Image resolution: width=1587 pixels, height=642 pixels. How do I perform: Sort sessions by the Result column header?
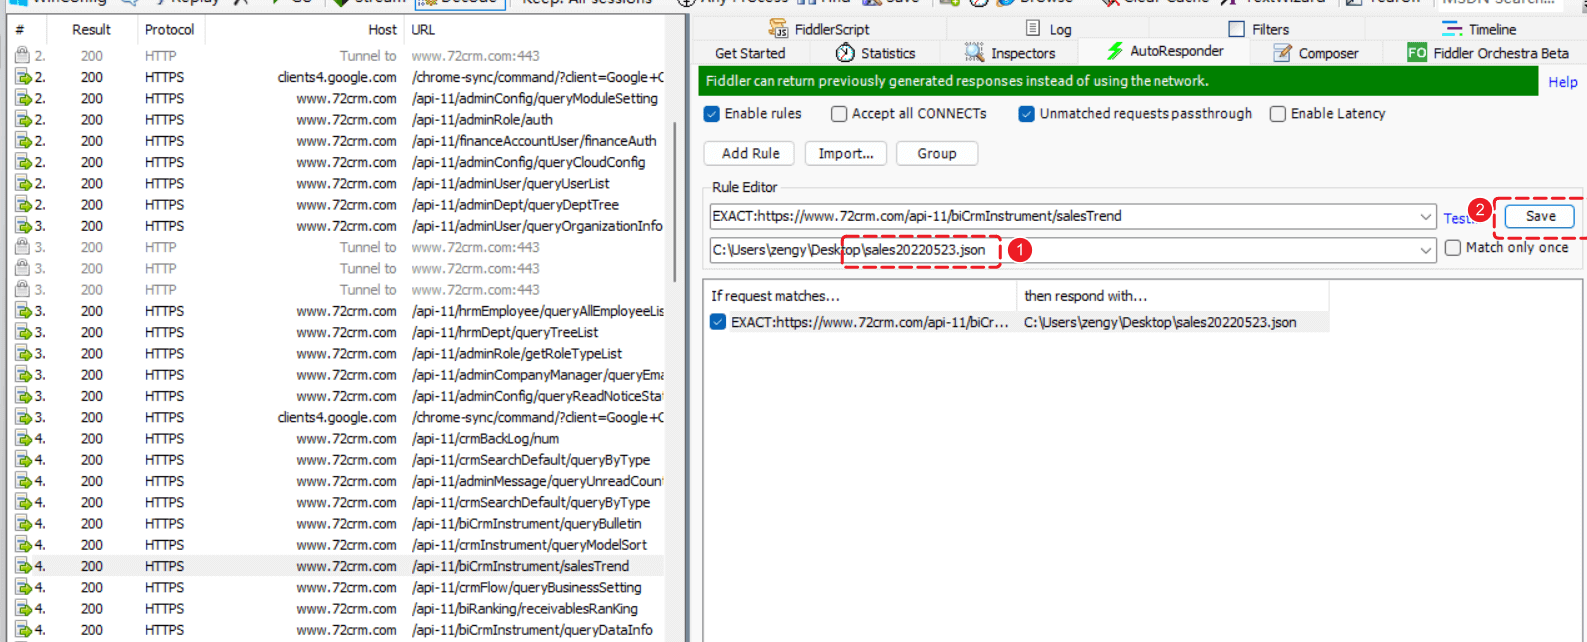point(91,30)
